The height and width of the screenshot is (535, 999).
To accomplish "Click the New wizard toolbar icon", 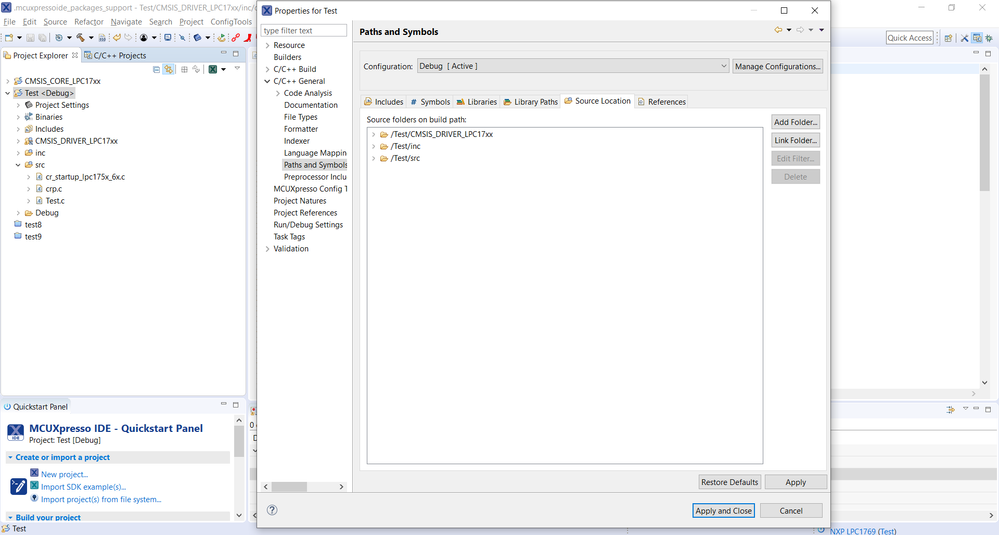I will [x=9, y=38].
